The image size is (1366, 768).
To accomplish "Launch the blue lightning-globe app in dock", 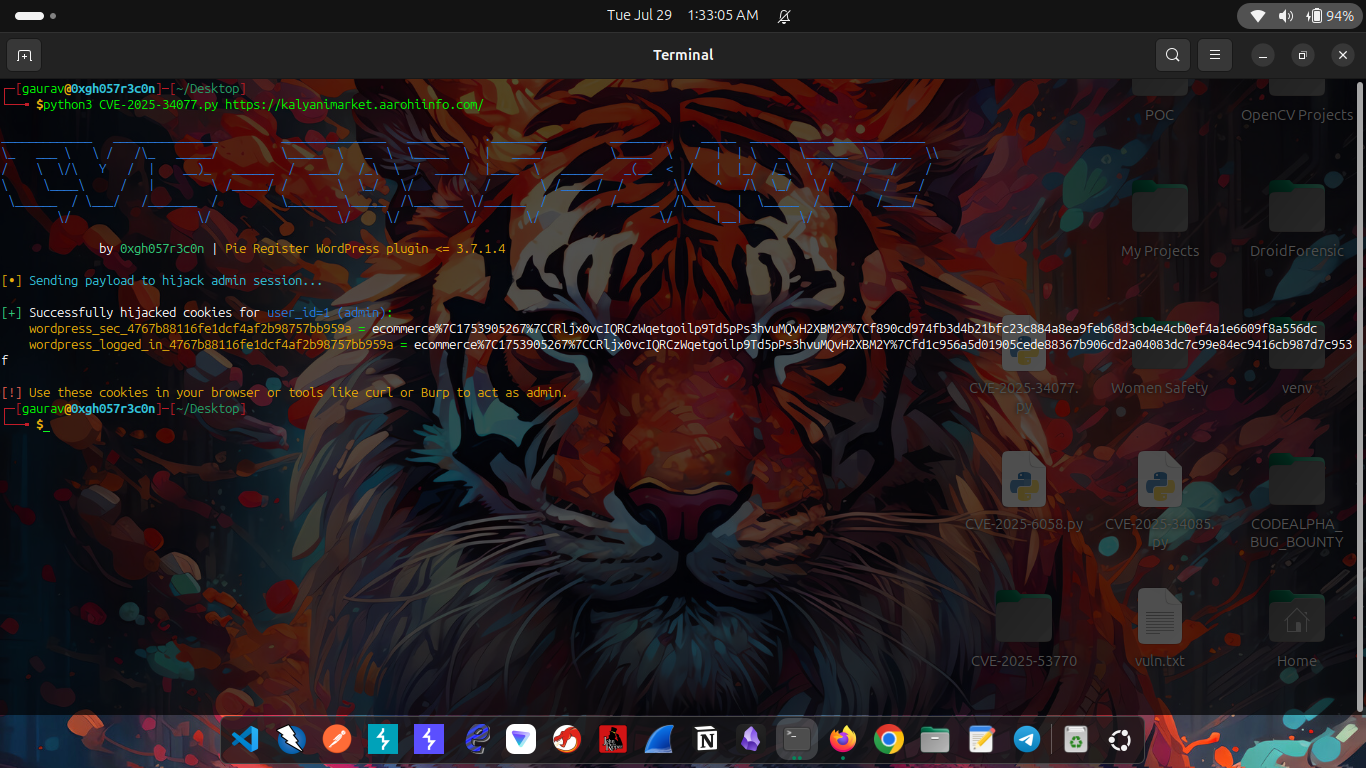I will (x=291, y=739).
